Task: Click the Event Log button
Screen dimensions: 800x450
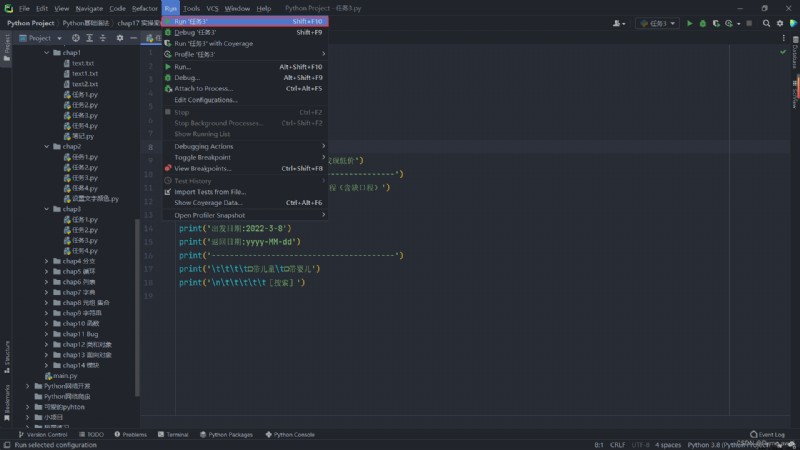Action: point(767,435)
